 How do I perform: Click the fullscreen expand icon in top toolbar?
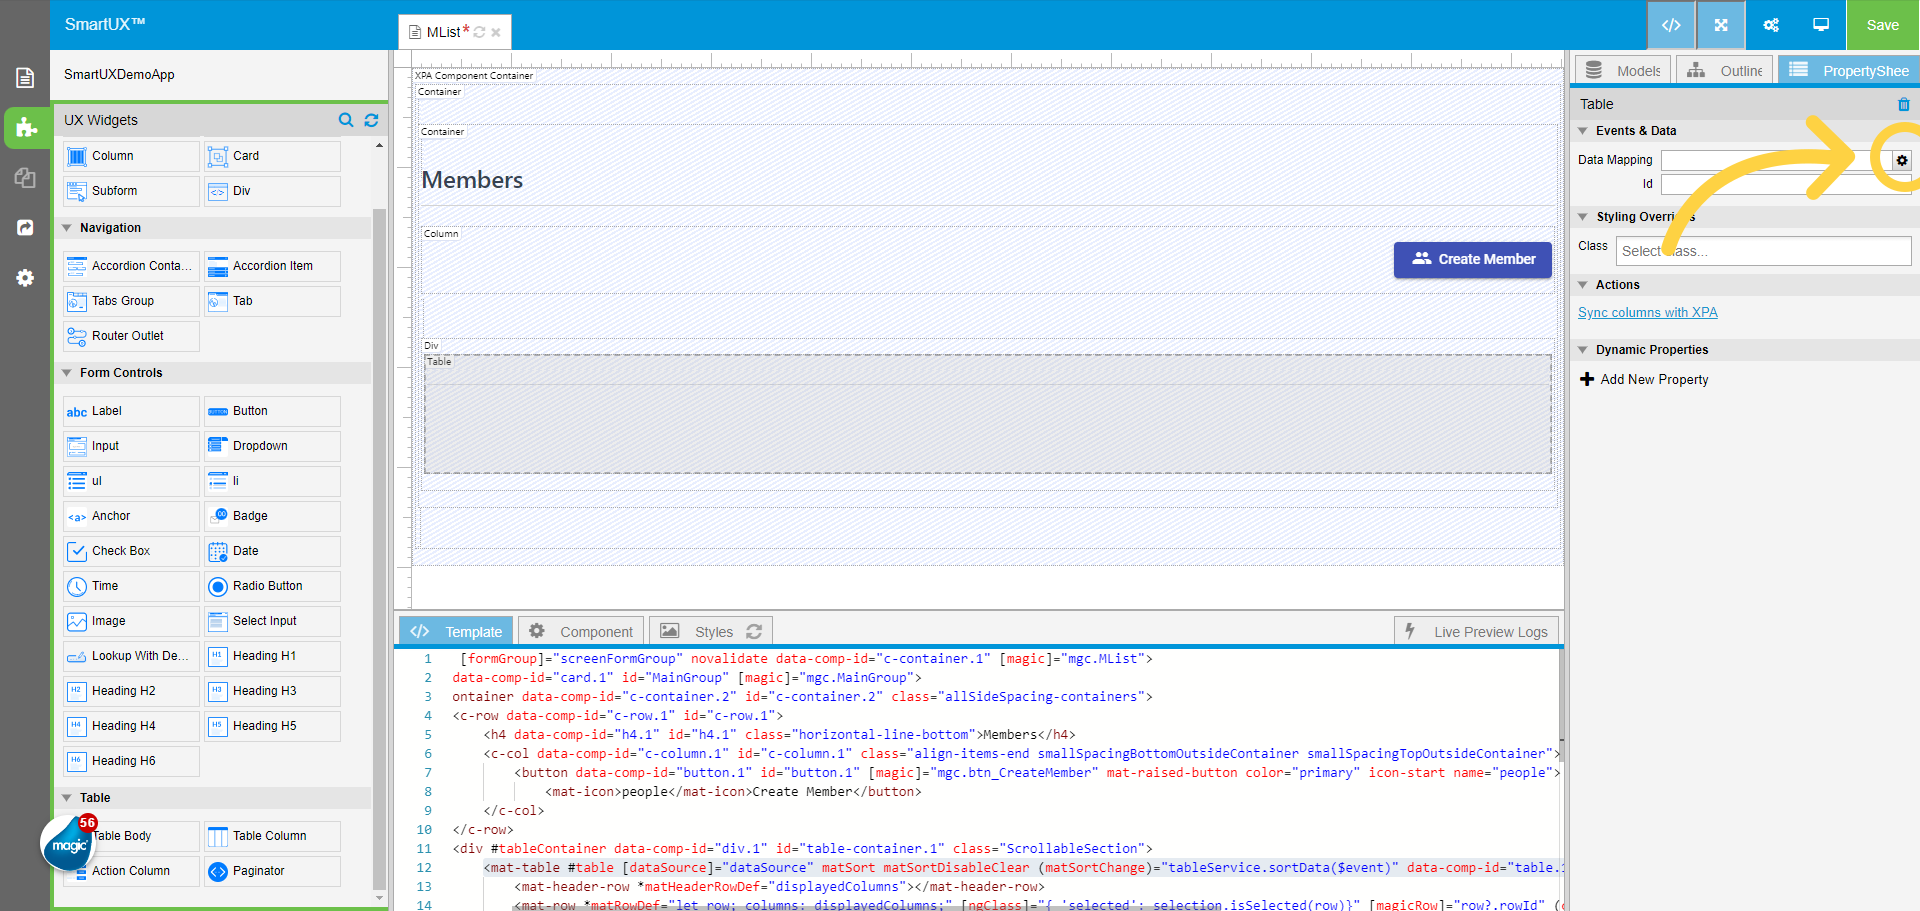(x=1721, y=25)
